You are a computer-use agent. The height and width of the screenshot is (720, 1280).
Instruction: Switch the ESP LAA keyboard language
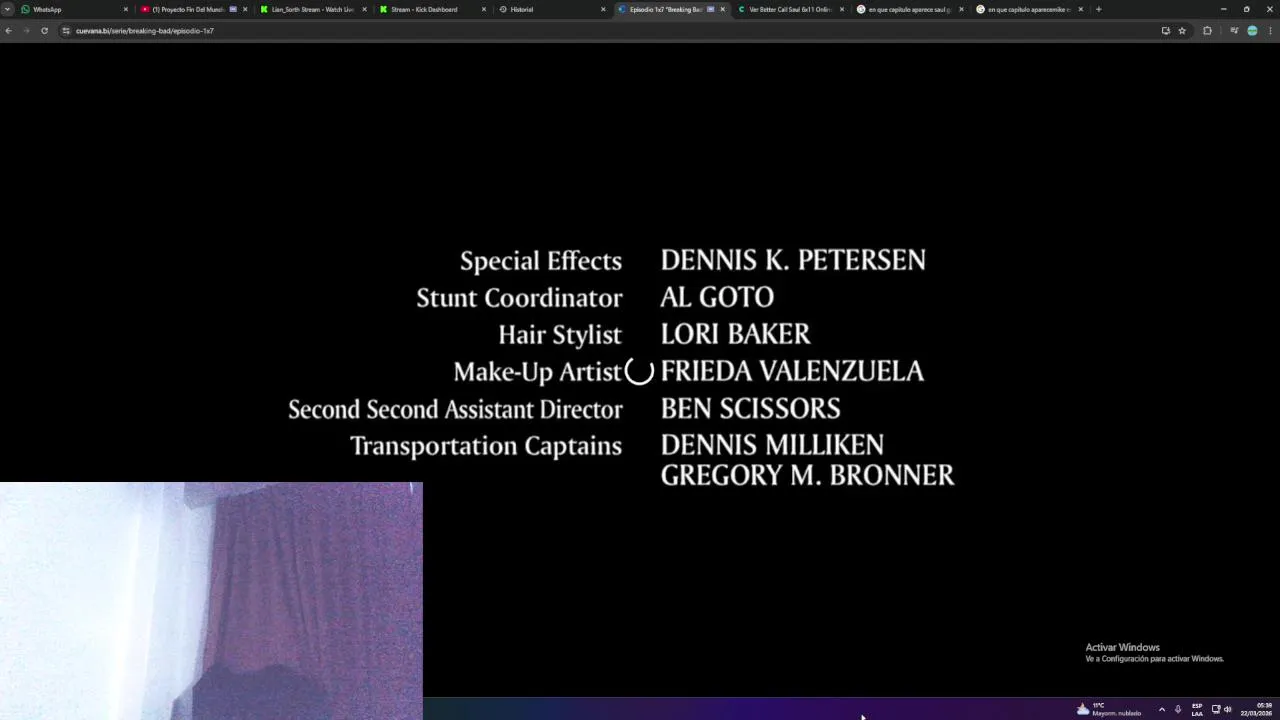click(1197, 709)
